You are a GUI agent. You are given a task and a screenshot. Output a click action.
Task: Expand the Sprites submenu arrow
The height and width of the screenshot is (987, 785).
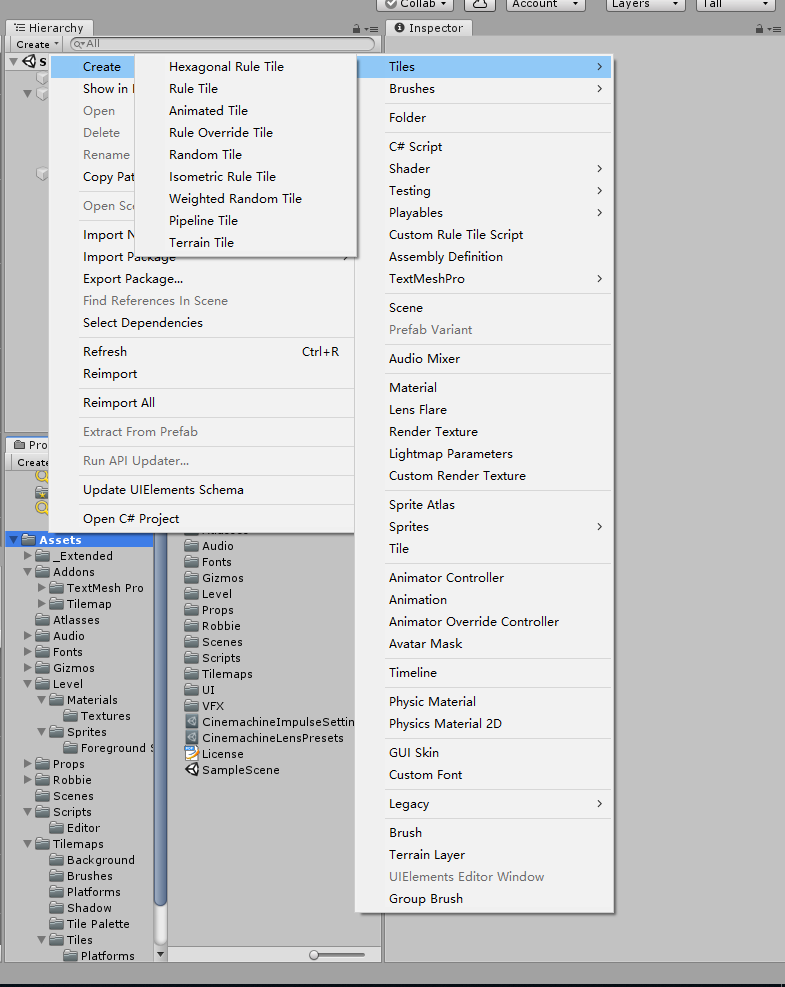(x=599, y=527)
